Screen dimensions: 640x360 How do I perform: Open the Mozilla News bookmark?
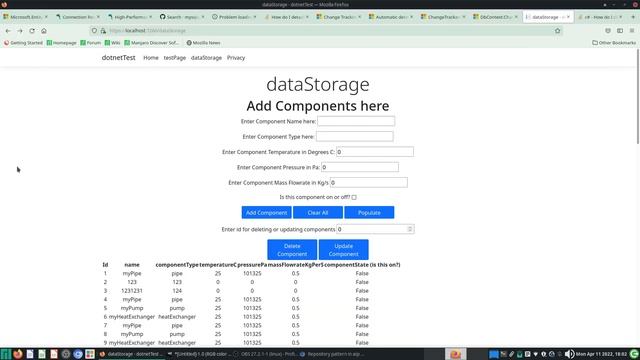[203, 42]
